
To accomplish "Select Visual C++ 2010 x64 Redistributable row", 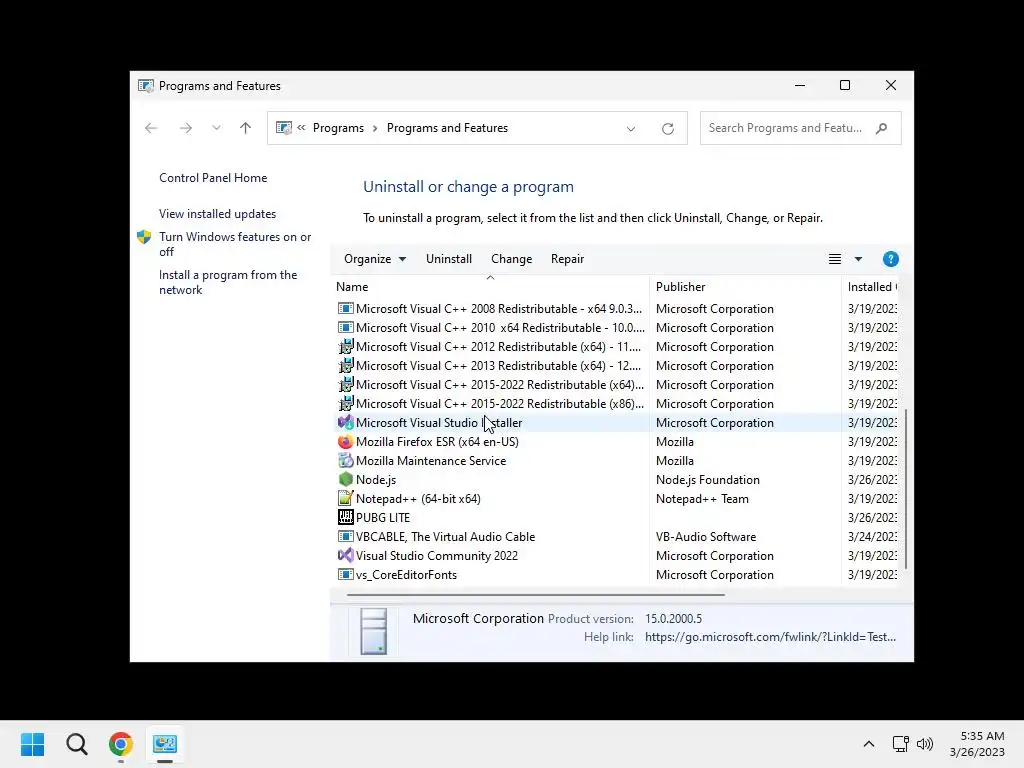I will [x=616, y=328].
